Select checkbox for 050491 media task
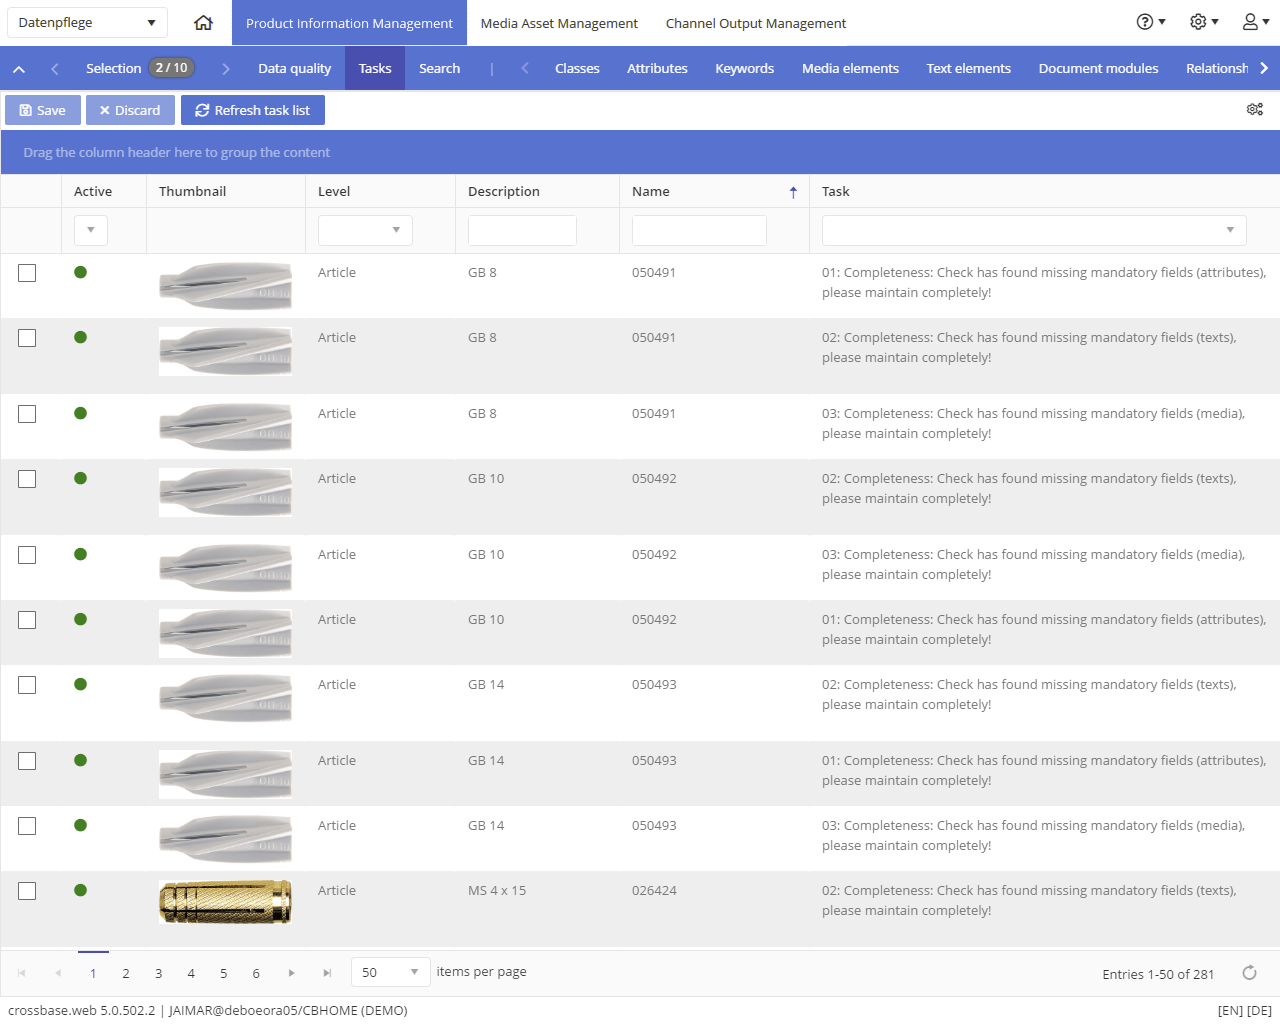The image size is (1280, 1024). [27, 414]
